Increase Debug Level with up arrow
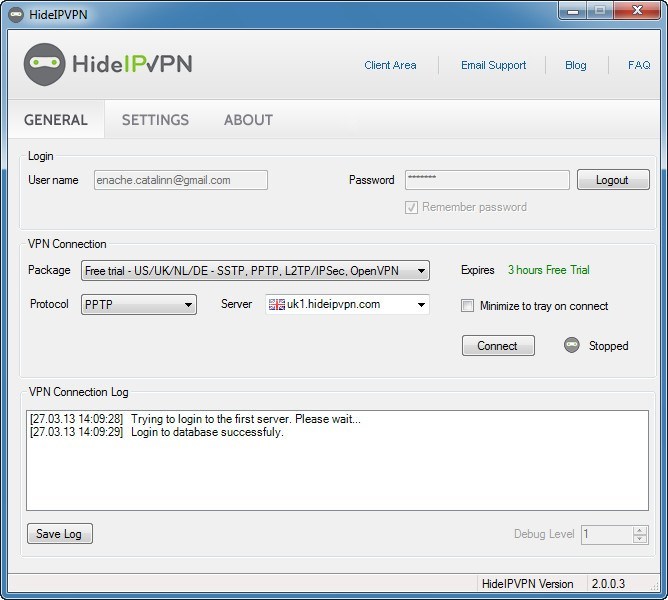The height and width of the screenshot is (600, 668). pyautogui.click(x=639, y=530)
